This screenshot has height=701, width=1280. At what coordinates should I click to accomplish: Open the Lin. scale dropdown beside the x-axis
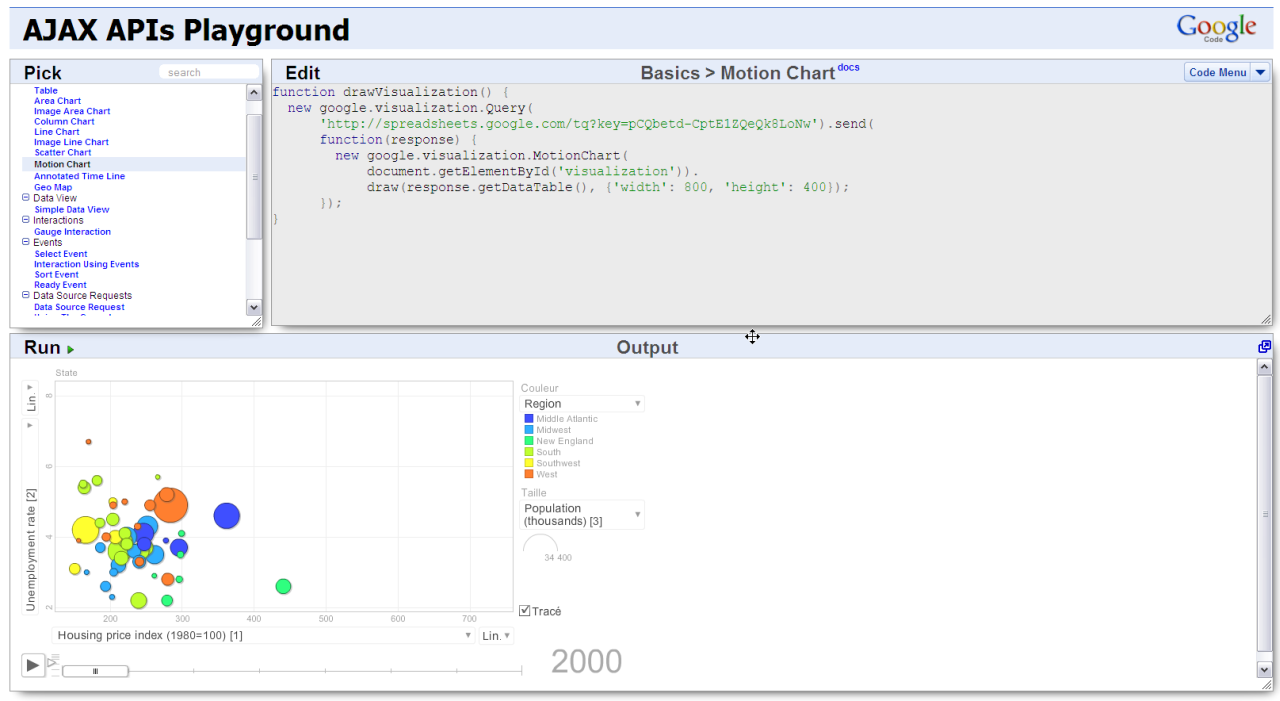click(496, 634)
